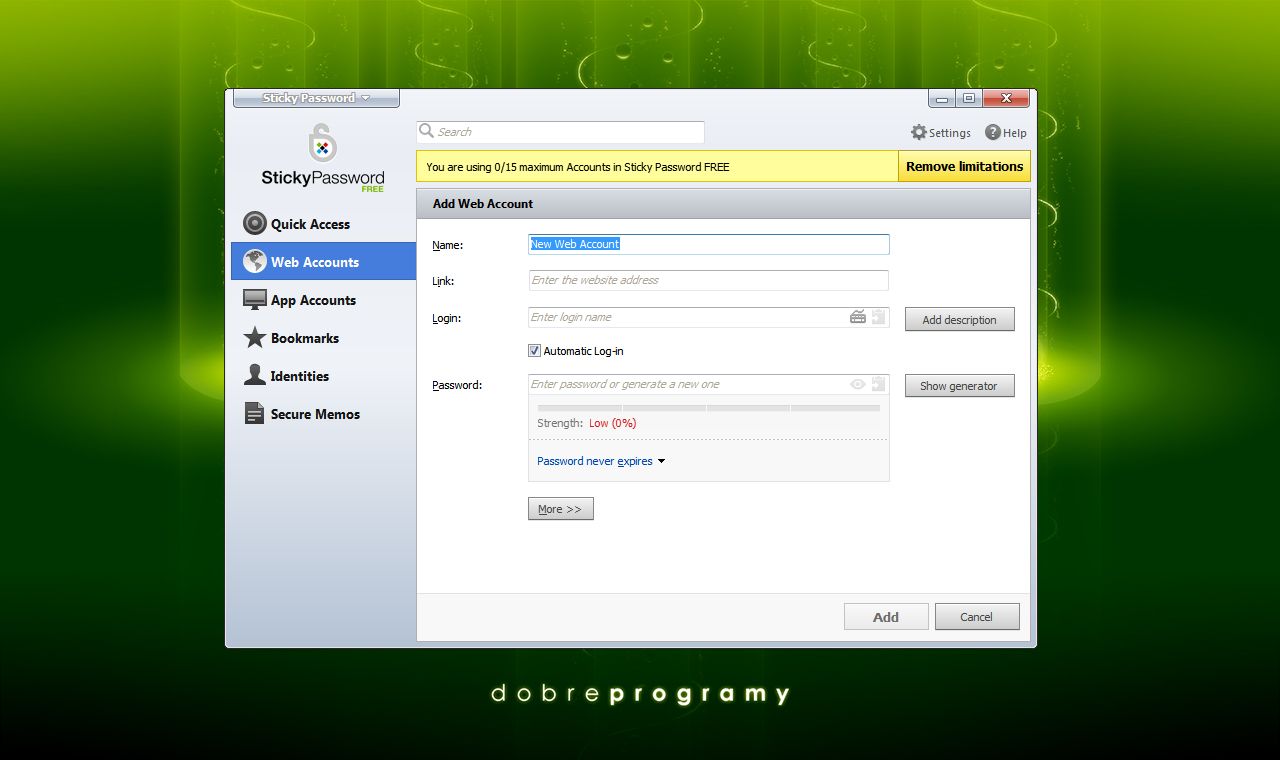
Task: Click Show generator button
Action: coord(959,386)
